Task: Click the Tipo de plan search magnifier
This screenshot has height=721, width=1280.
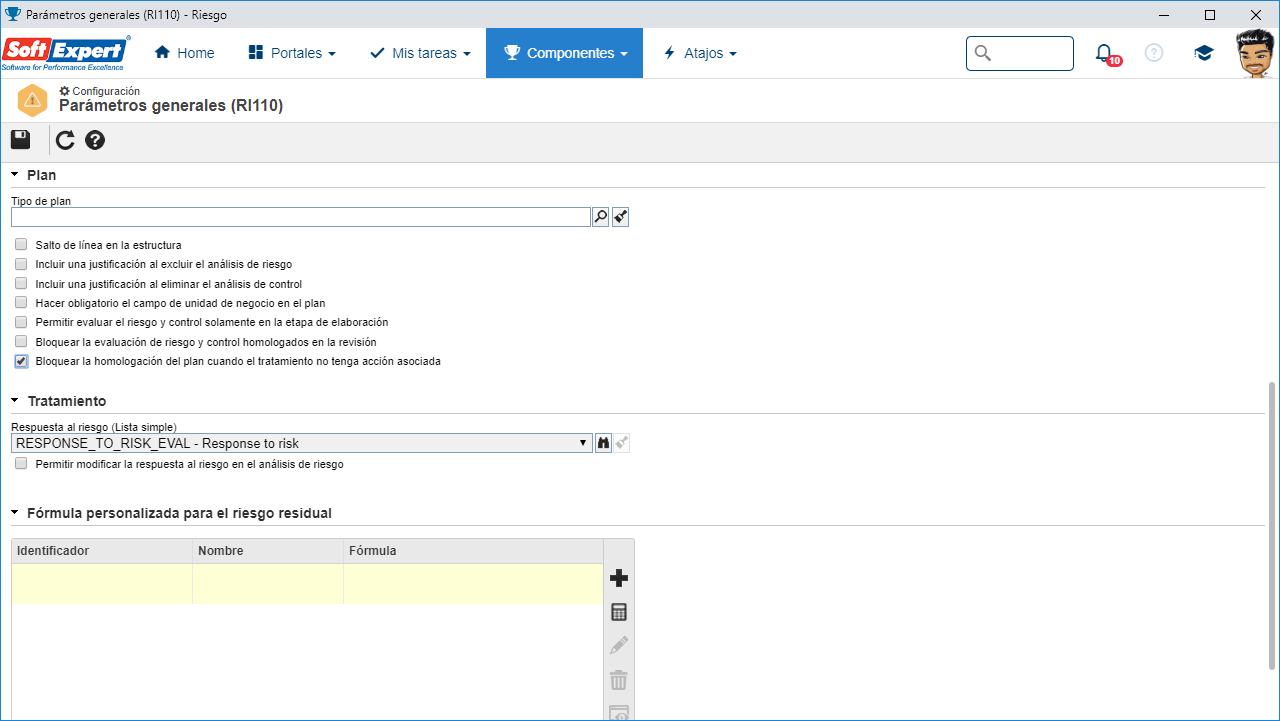Action: pos(600,217)
